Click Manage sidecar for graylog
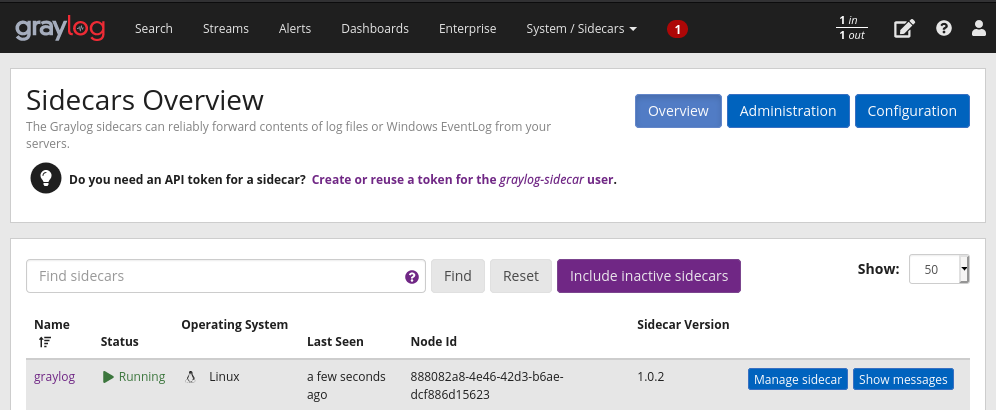This screenshot has width=996, height=410. click(x=798, y=379)
